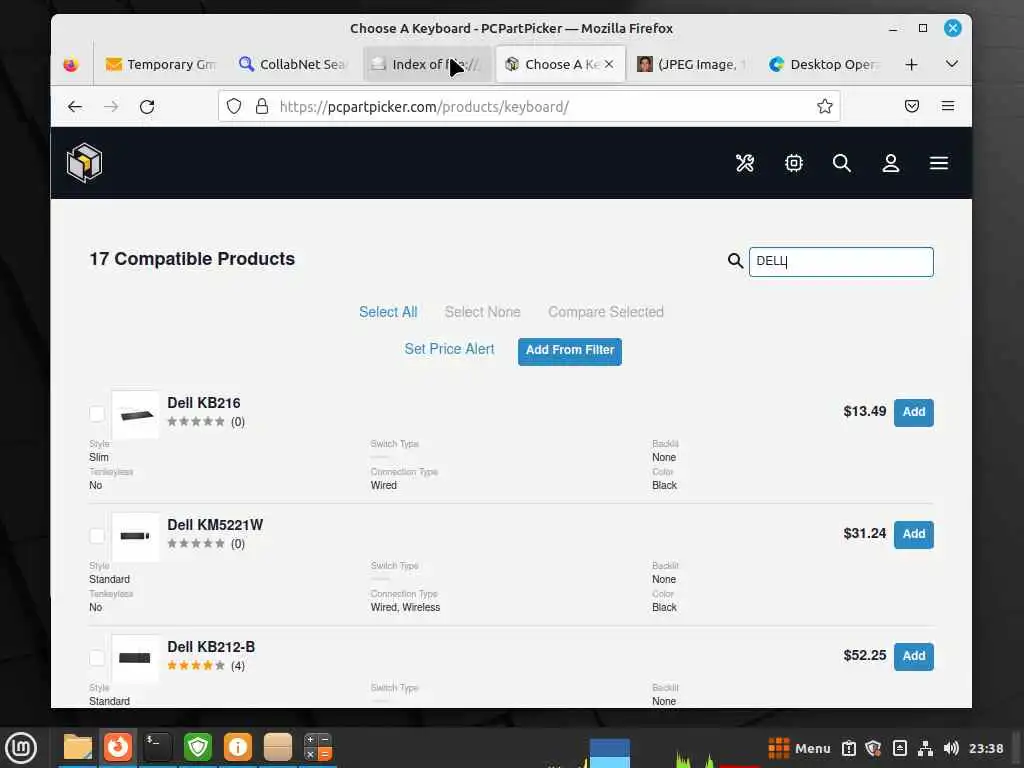Close the Choose A Keyboard tab
Viewport: 1024px width, 768px height.
(x=609, y=64)
